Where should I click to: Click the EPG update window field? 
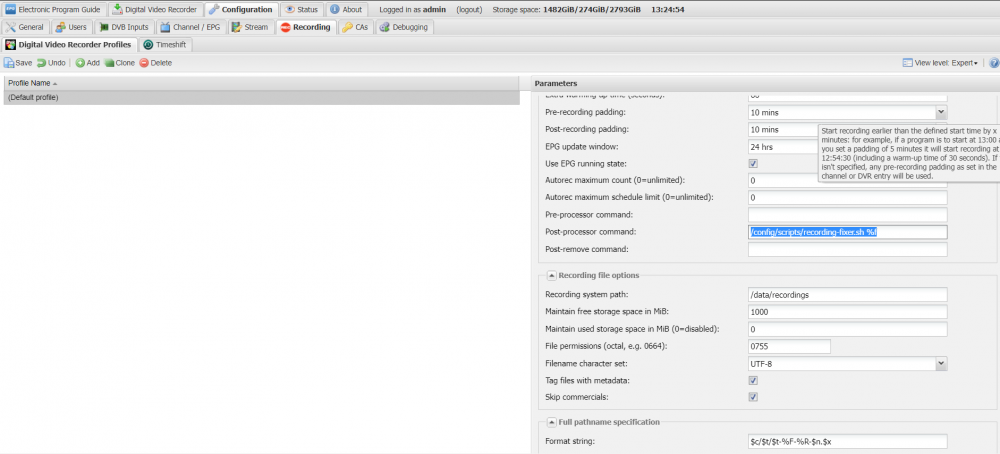783,147
